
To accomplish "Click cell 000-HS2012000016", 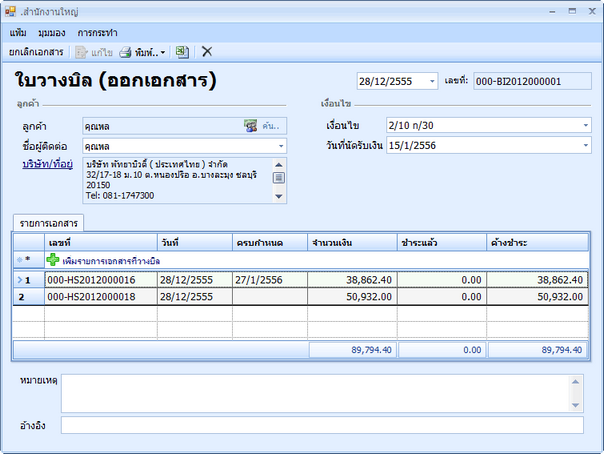I will [x=101, y=280].
